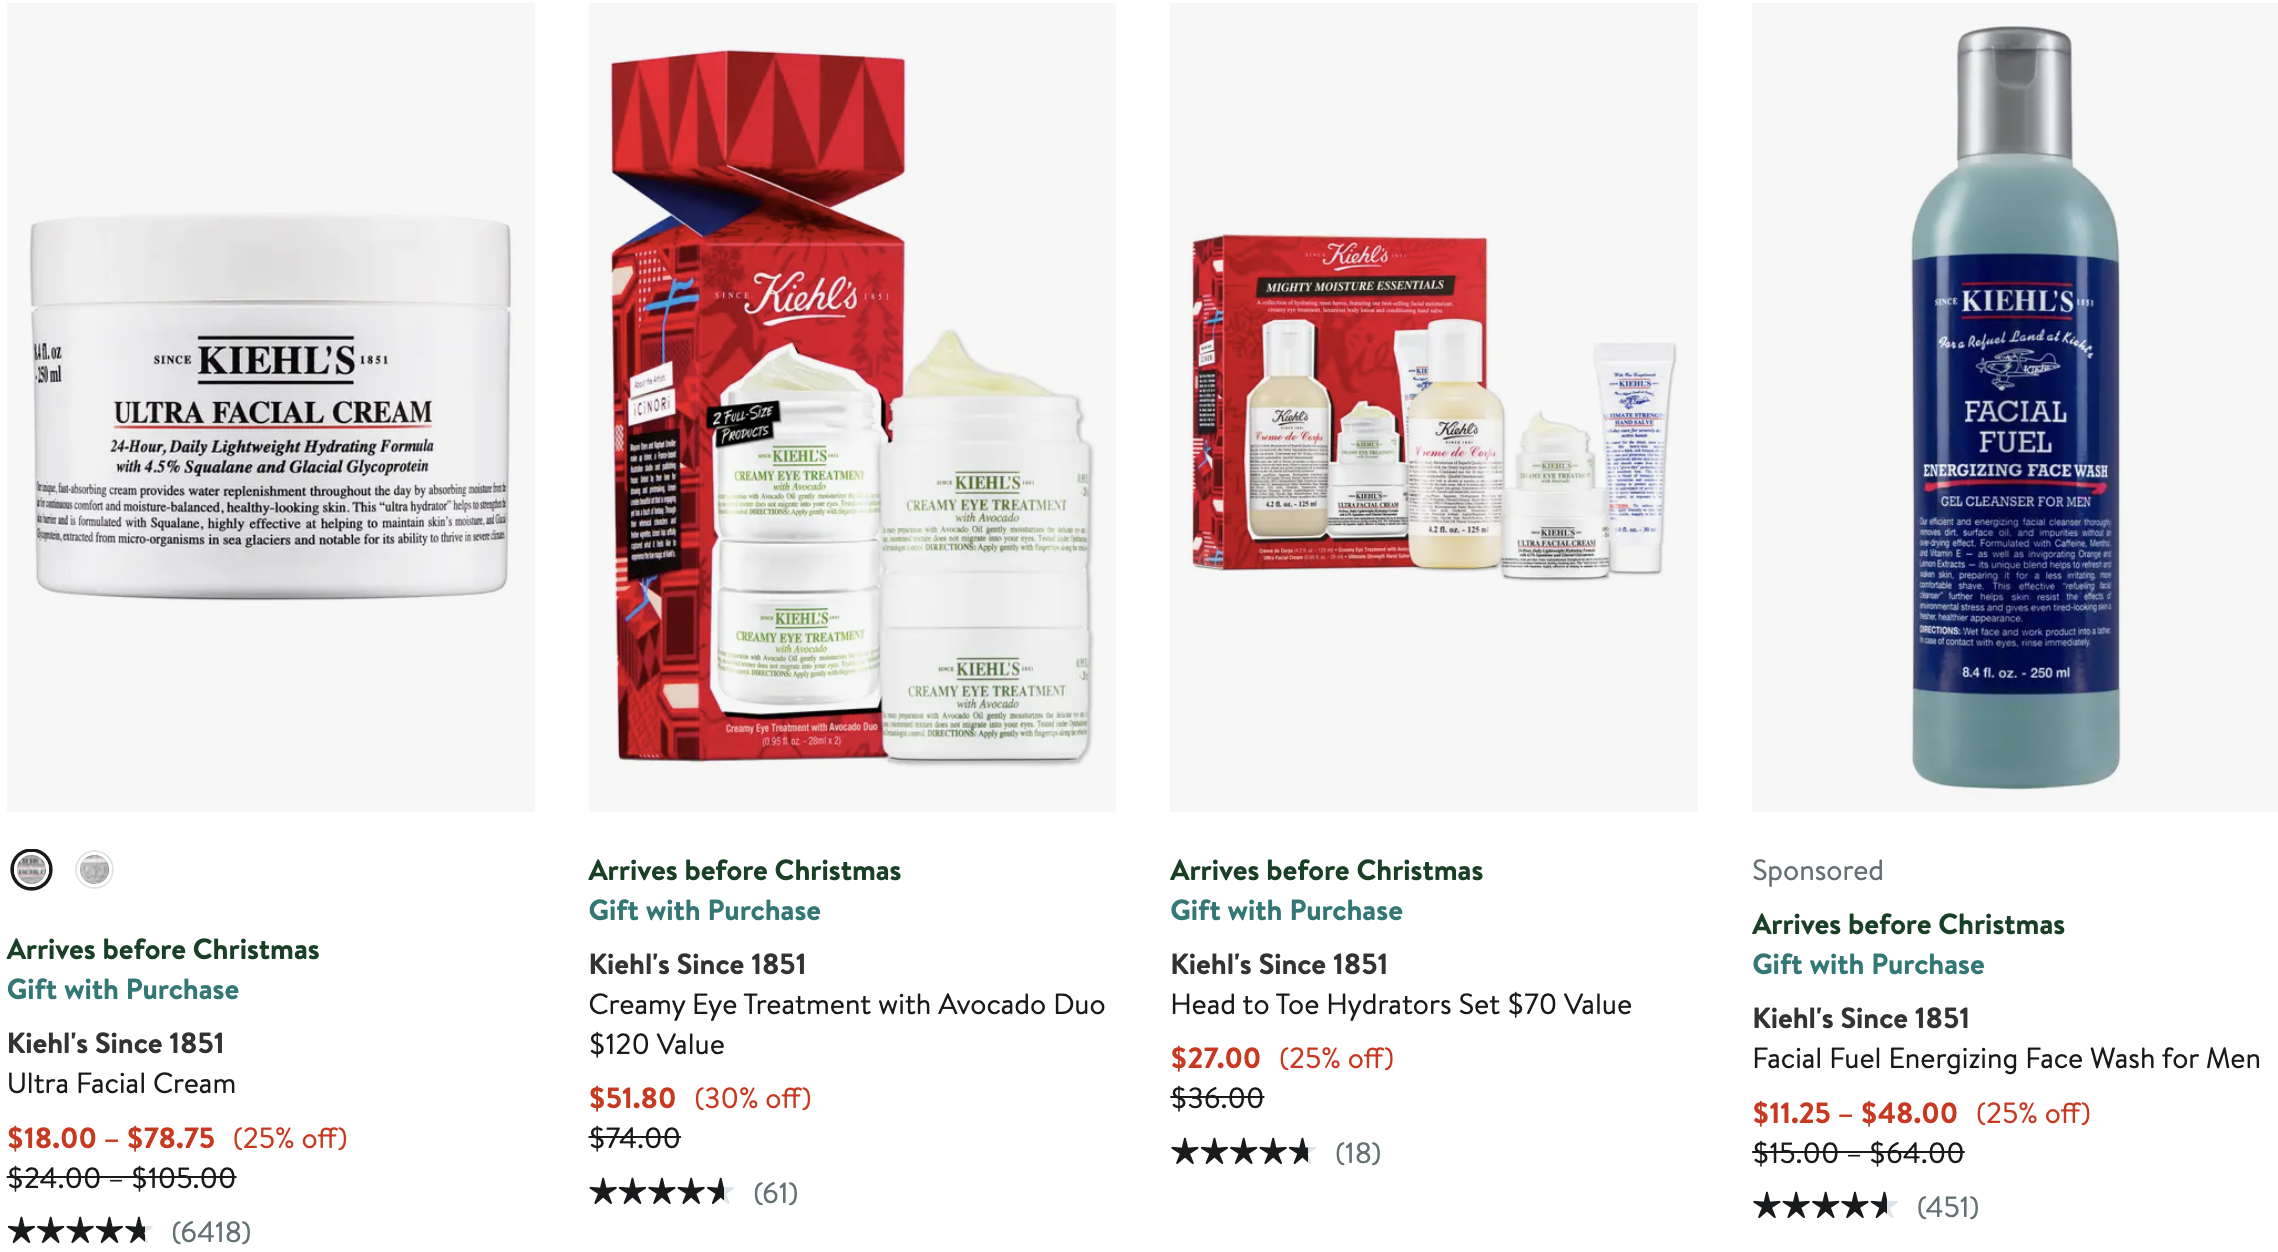The width and height of the screenshot is (2278, 1252).
Task: Open the Creamy Eye Treatment Duo image
Action: [x=852, y=407]
